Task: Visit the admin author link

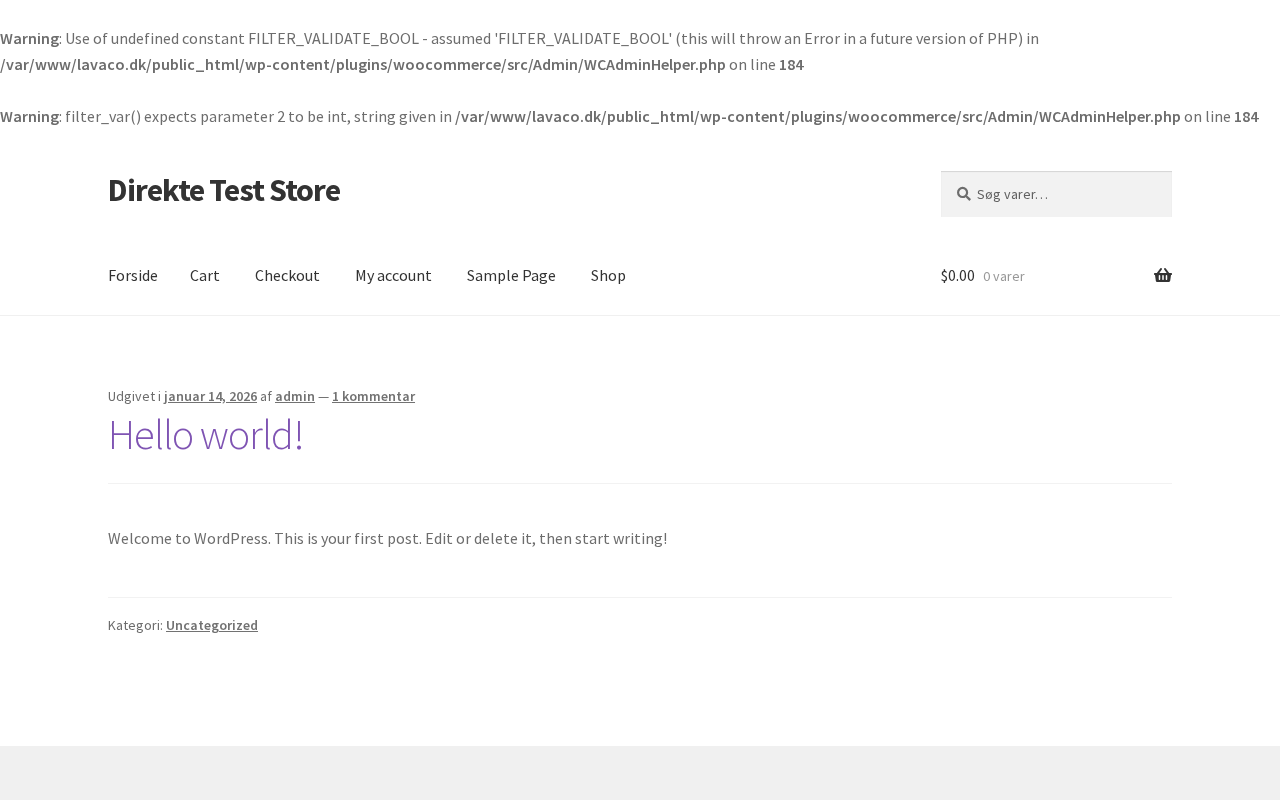Action: (295, 397)
